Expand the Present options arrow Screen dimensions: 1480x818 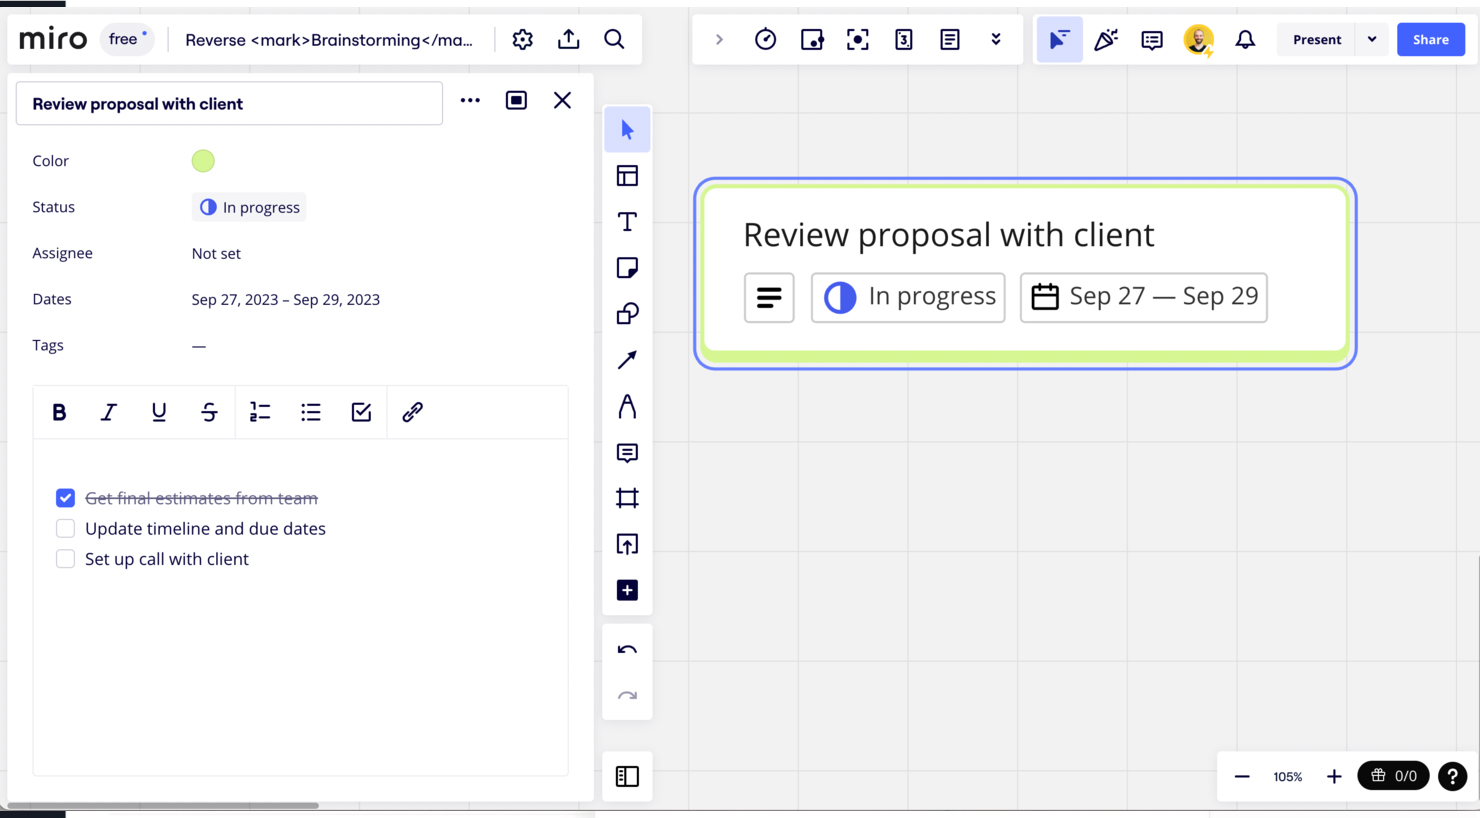click(1372, 40)
